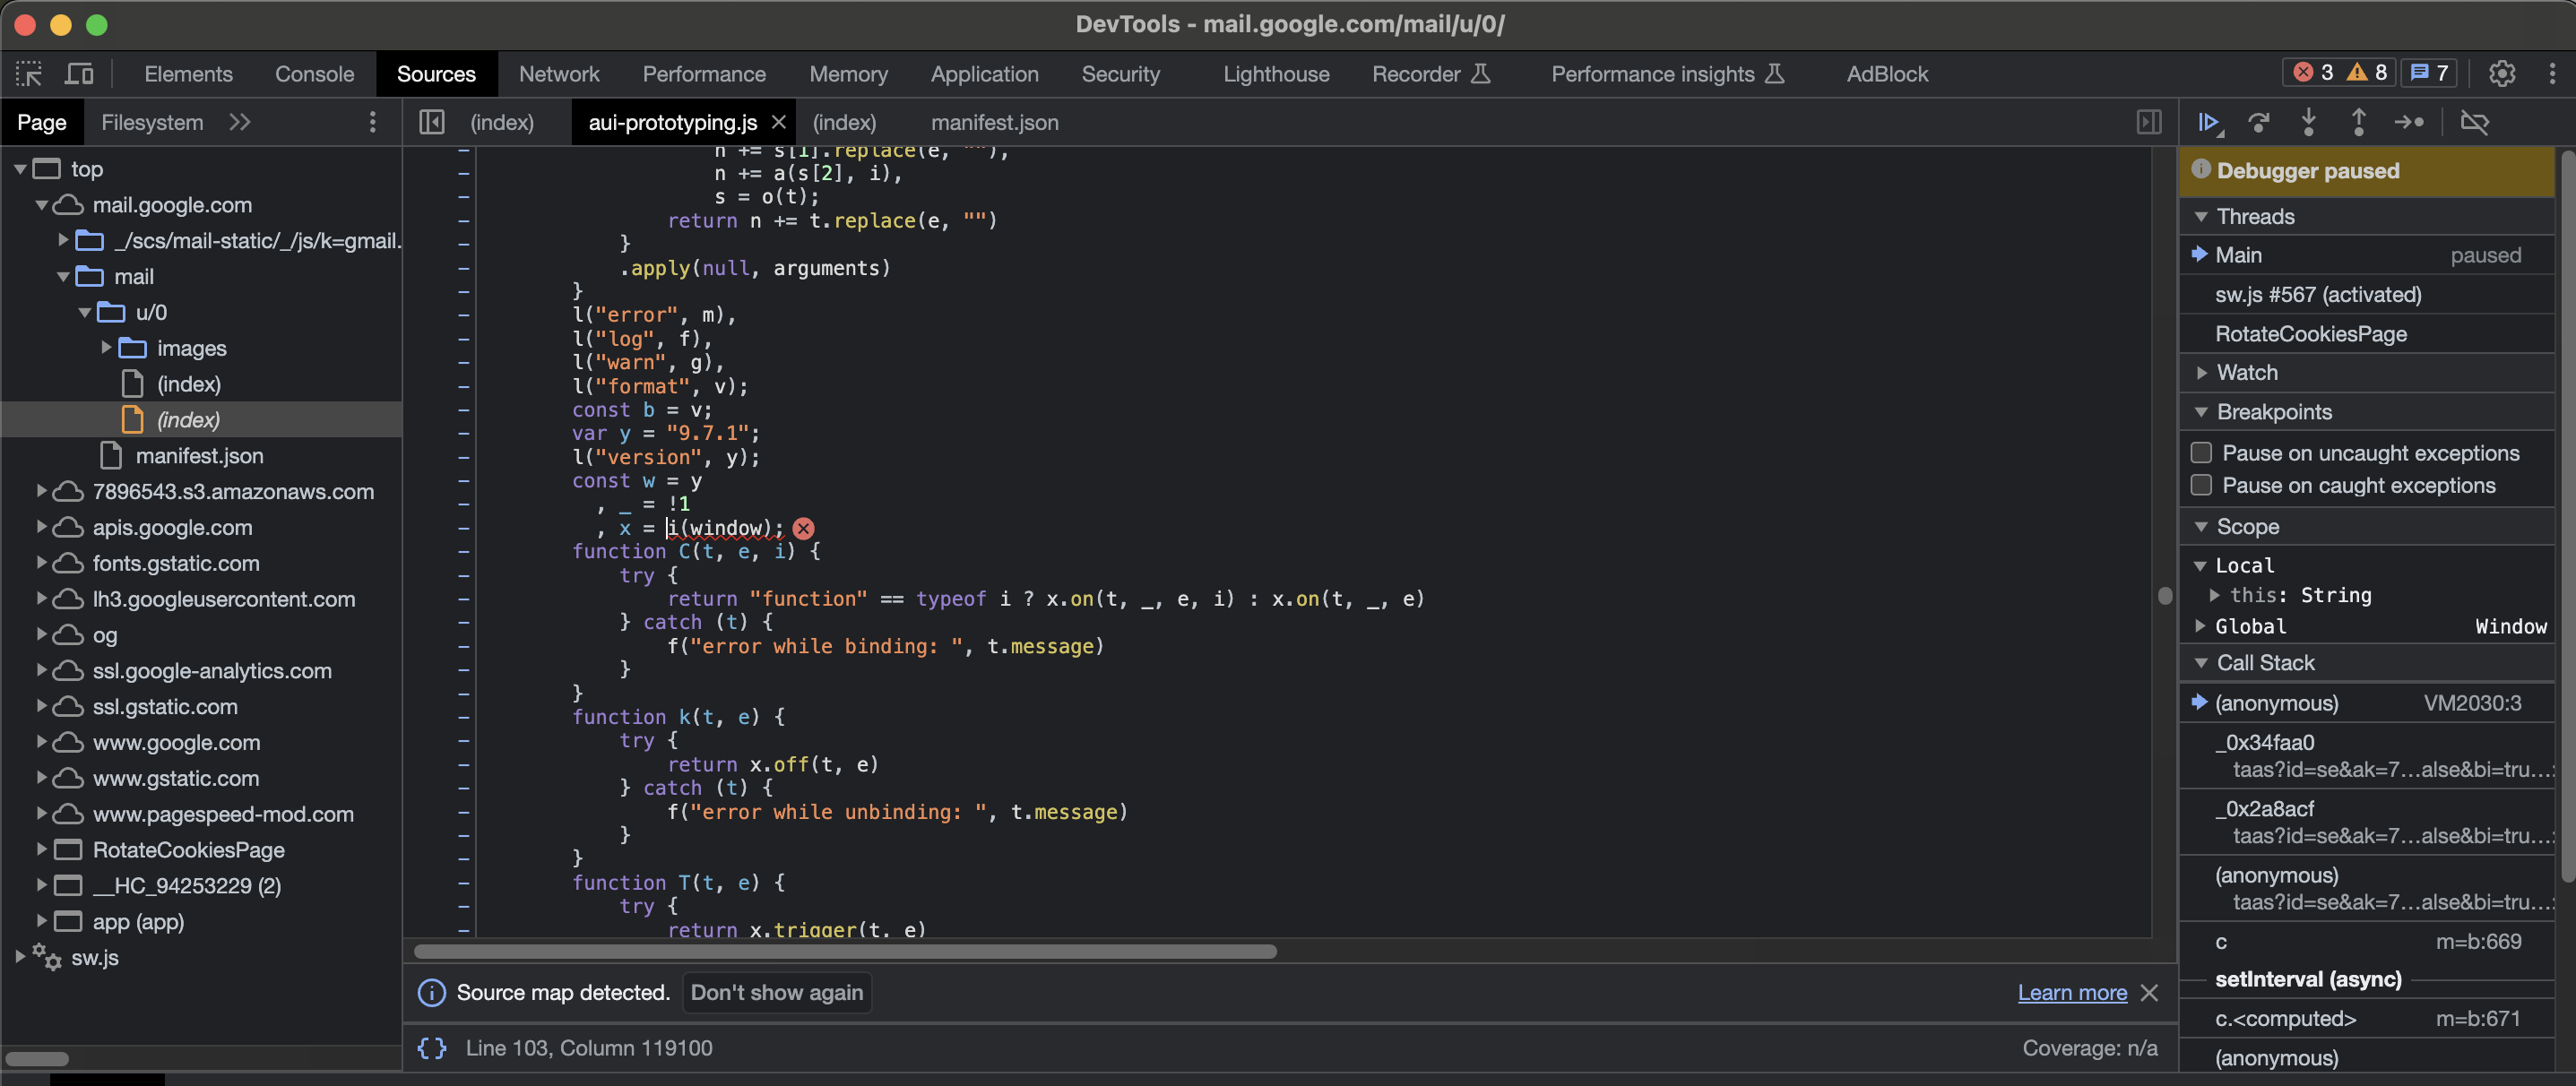Screen dimensions: 2576x1086
Task: Collapse the mail.google.com tree node
Action: coord(42,205)
